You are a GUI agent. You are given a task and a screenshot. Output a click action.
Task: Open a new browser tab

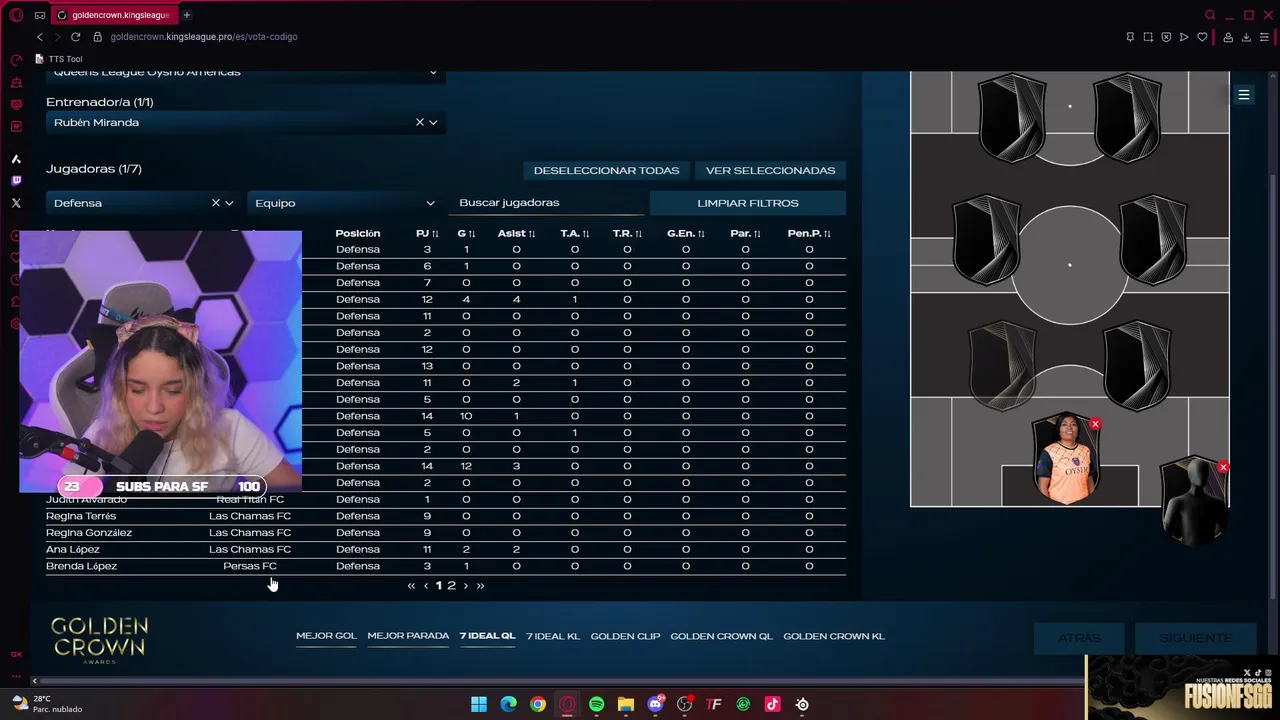pyautogui.click(x=187, y=15)
